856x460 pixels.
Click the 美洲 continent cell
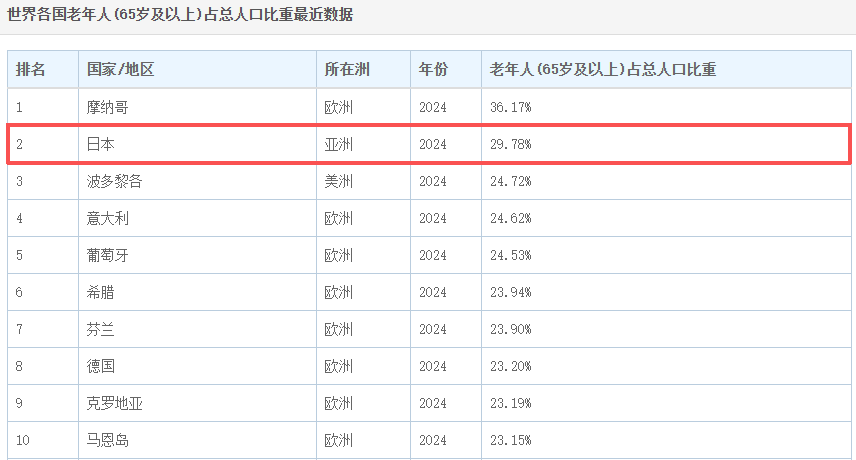tap(339, 181)
